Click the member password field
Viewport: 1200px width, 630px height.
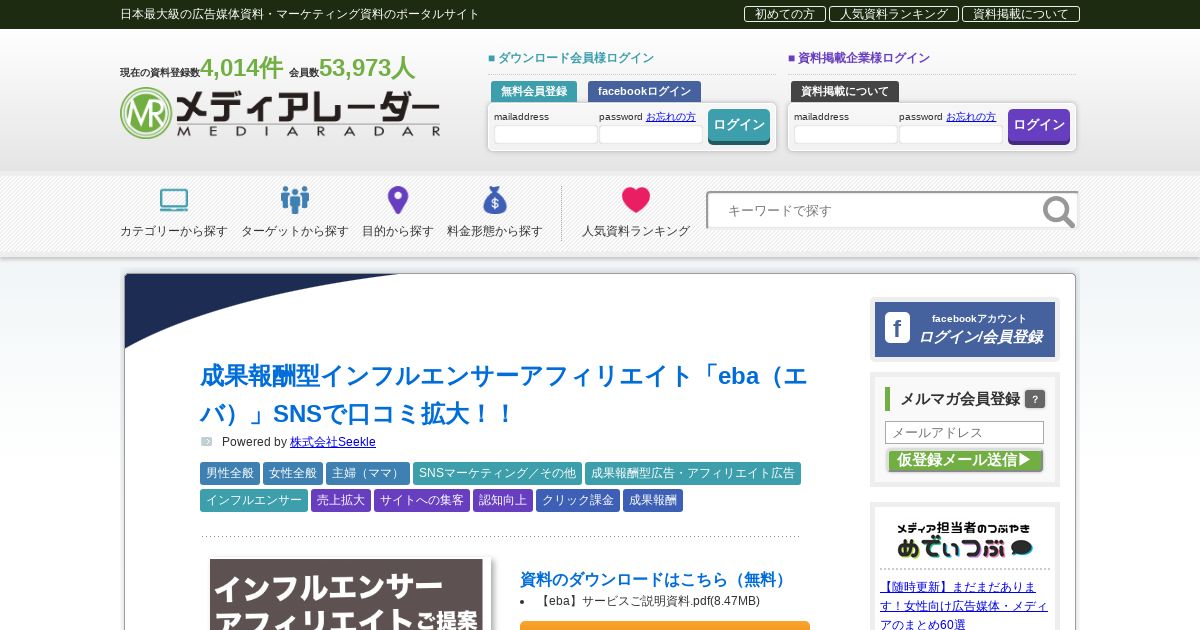pyautogui.click(x=651, y=134)
